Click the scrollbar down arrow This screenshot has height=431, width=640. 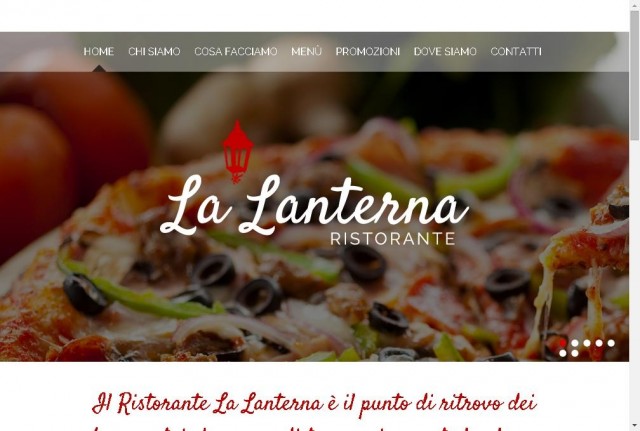pos(635,426)
